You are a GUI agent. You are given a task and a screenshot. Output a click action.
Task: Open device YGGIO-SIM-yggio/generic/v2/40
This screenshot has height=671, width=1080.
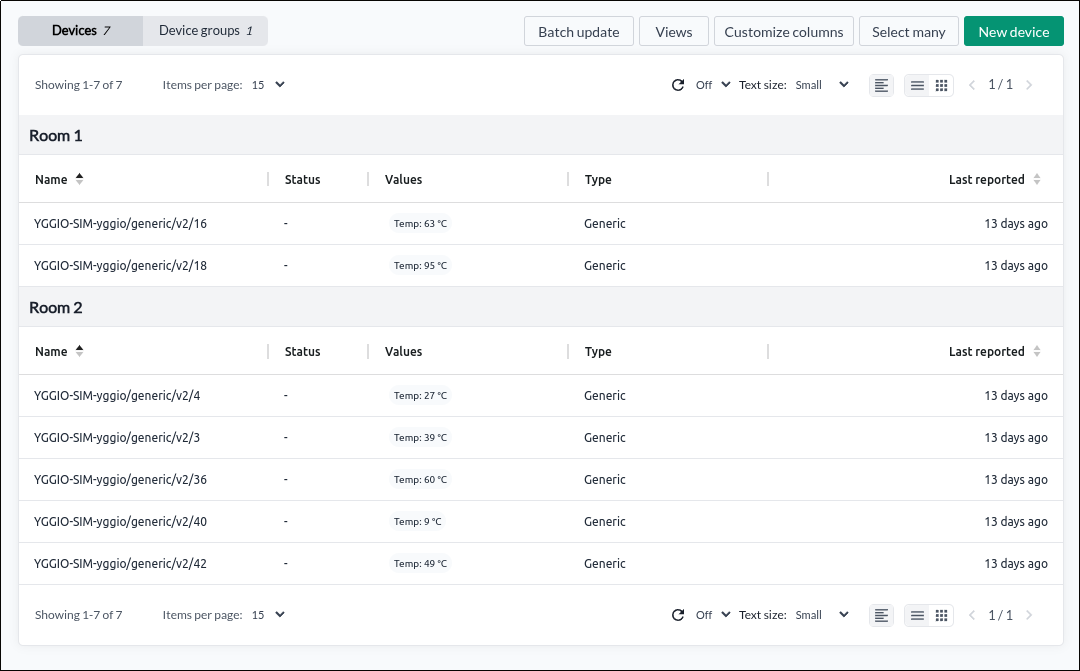(120, 522)
